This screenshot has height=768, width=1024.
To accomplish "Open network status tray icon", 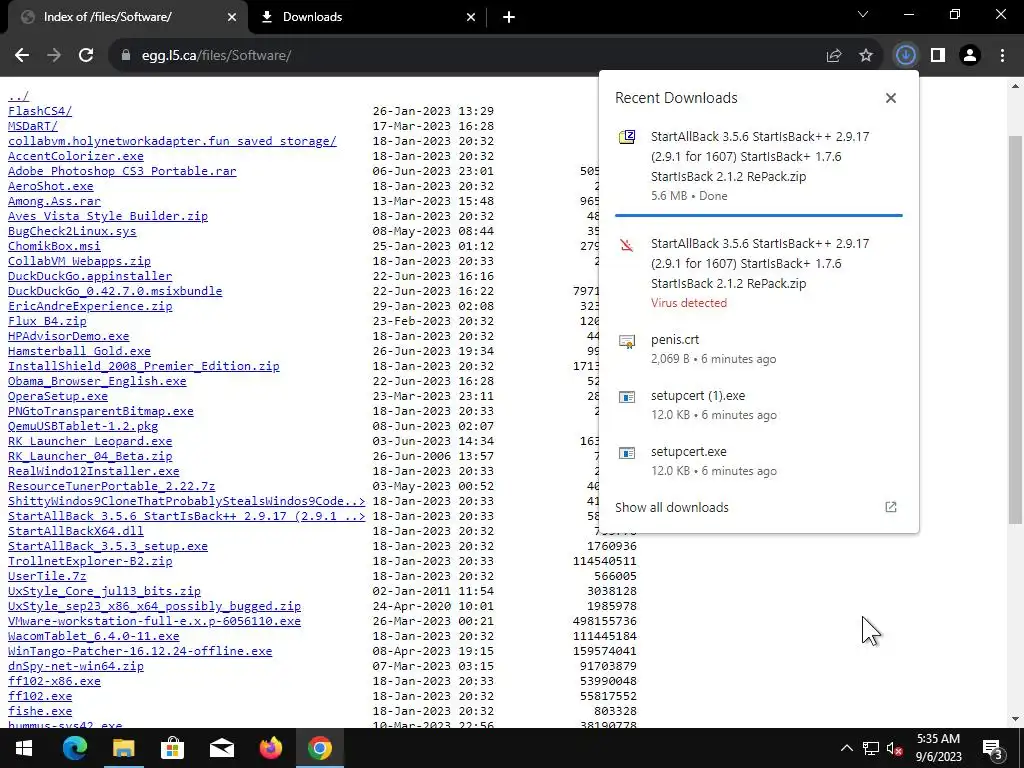I will coord(871,748).
